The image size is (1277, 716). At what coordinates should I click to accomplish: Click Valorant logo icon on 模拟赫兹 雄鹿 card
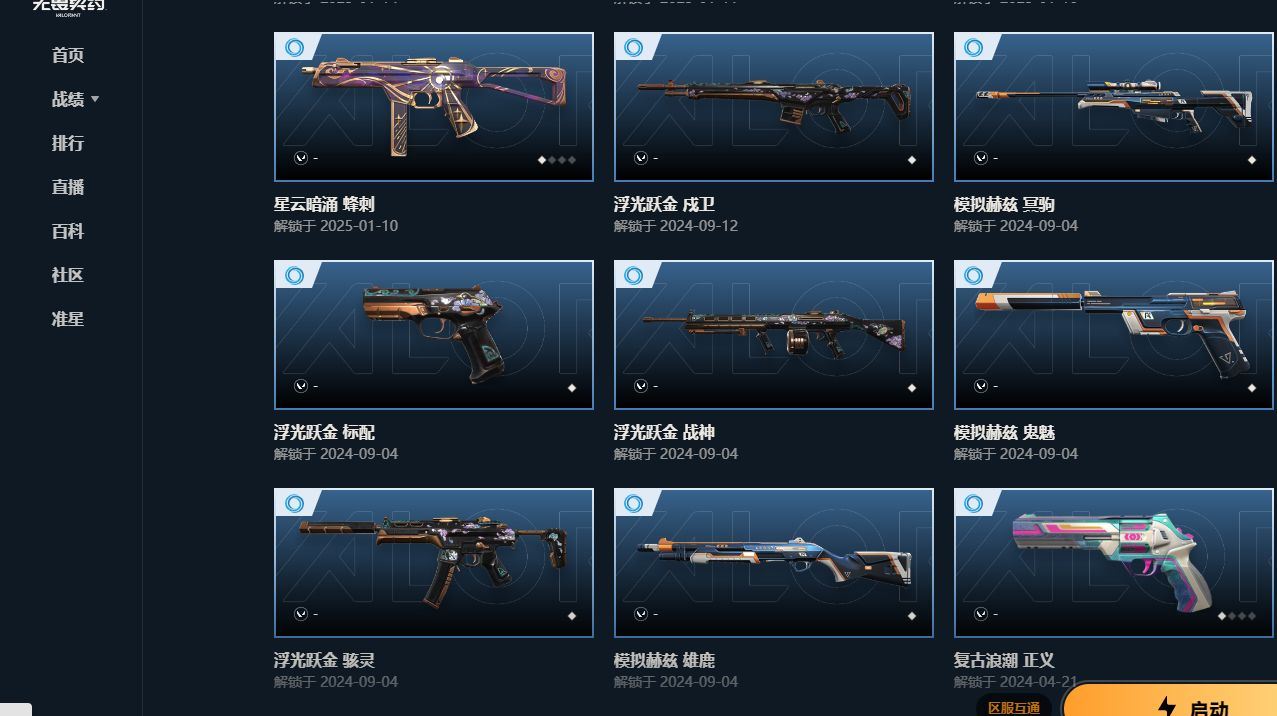(640, 614)
